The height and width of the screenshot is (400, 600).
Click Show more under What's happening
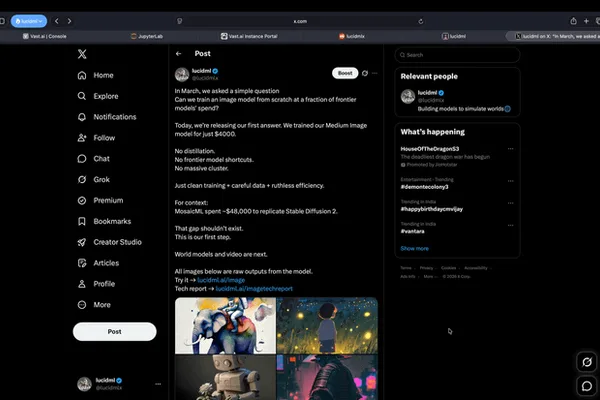414,248
